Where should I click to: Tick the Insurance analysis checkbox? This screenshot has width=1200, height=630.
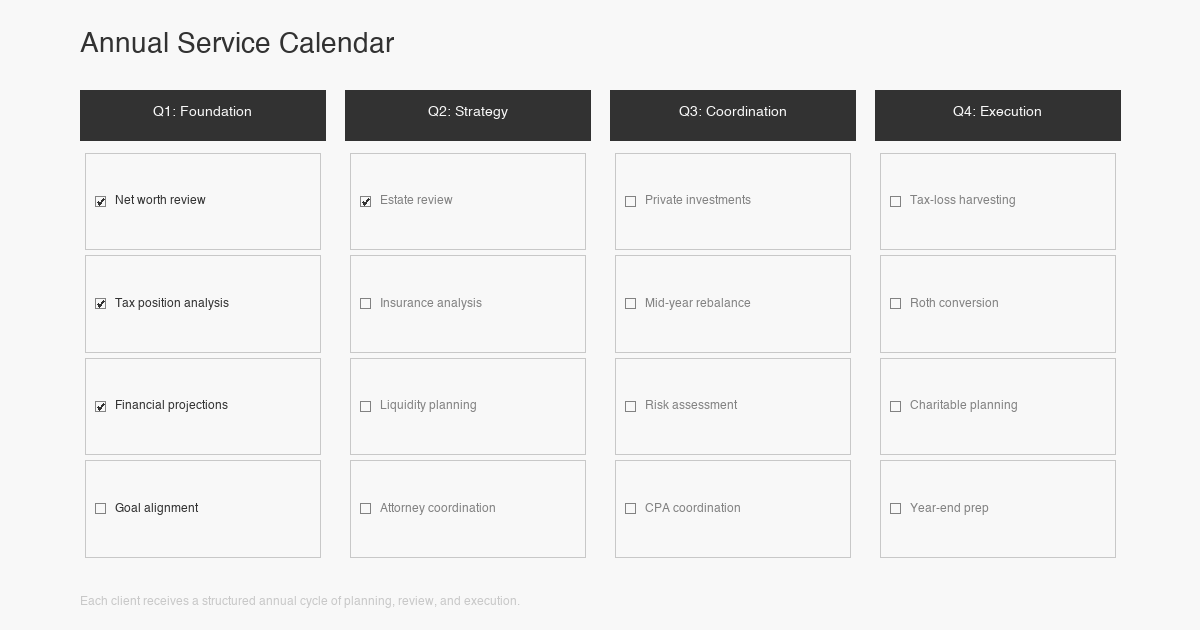(365, 304)
